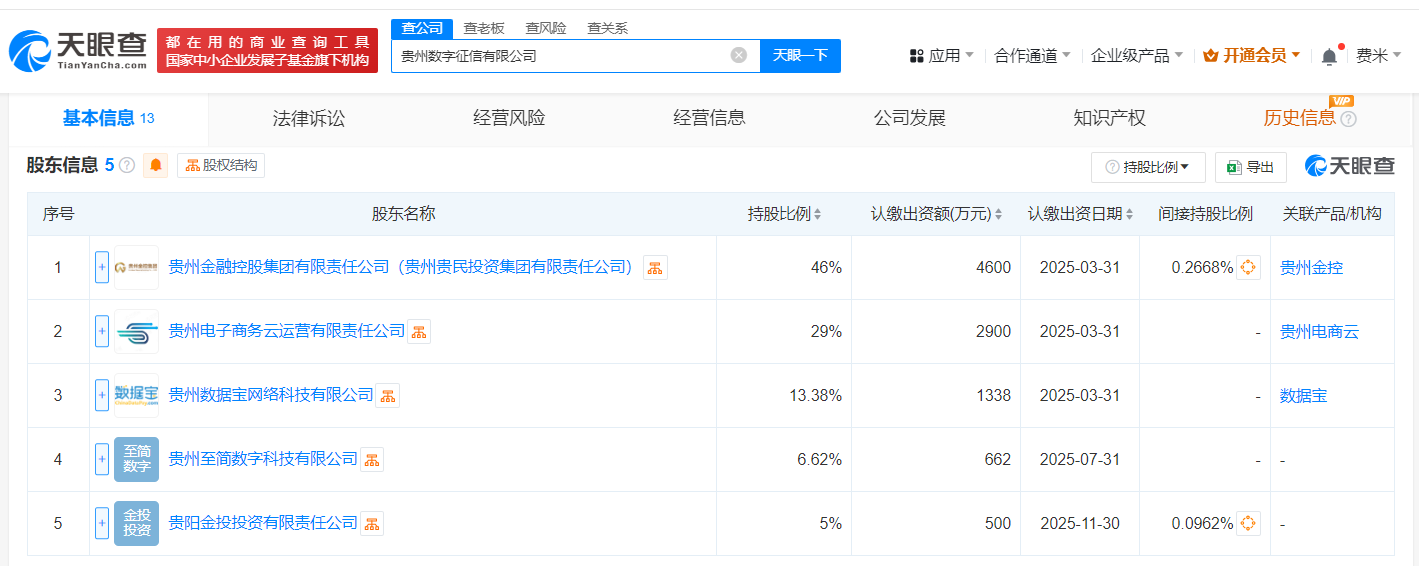This screenshot has width=1419, height=566.
Task: Open the 持股比例 dropdown filter
Action: [x=1148, y=168]
